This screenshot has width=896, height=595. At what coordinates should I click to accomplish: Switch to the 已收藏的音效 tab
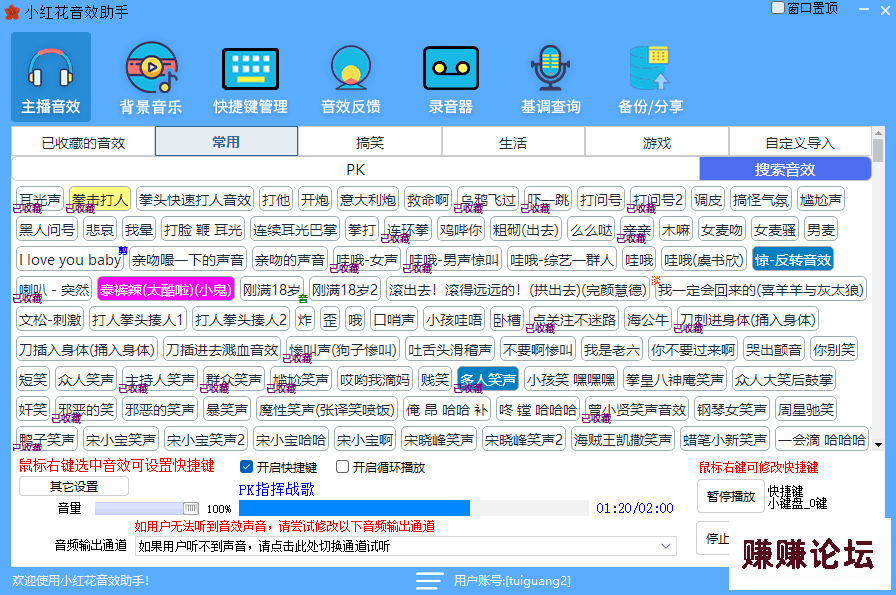pyautogui.click(x=83, y=143)
